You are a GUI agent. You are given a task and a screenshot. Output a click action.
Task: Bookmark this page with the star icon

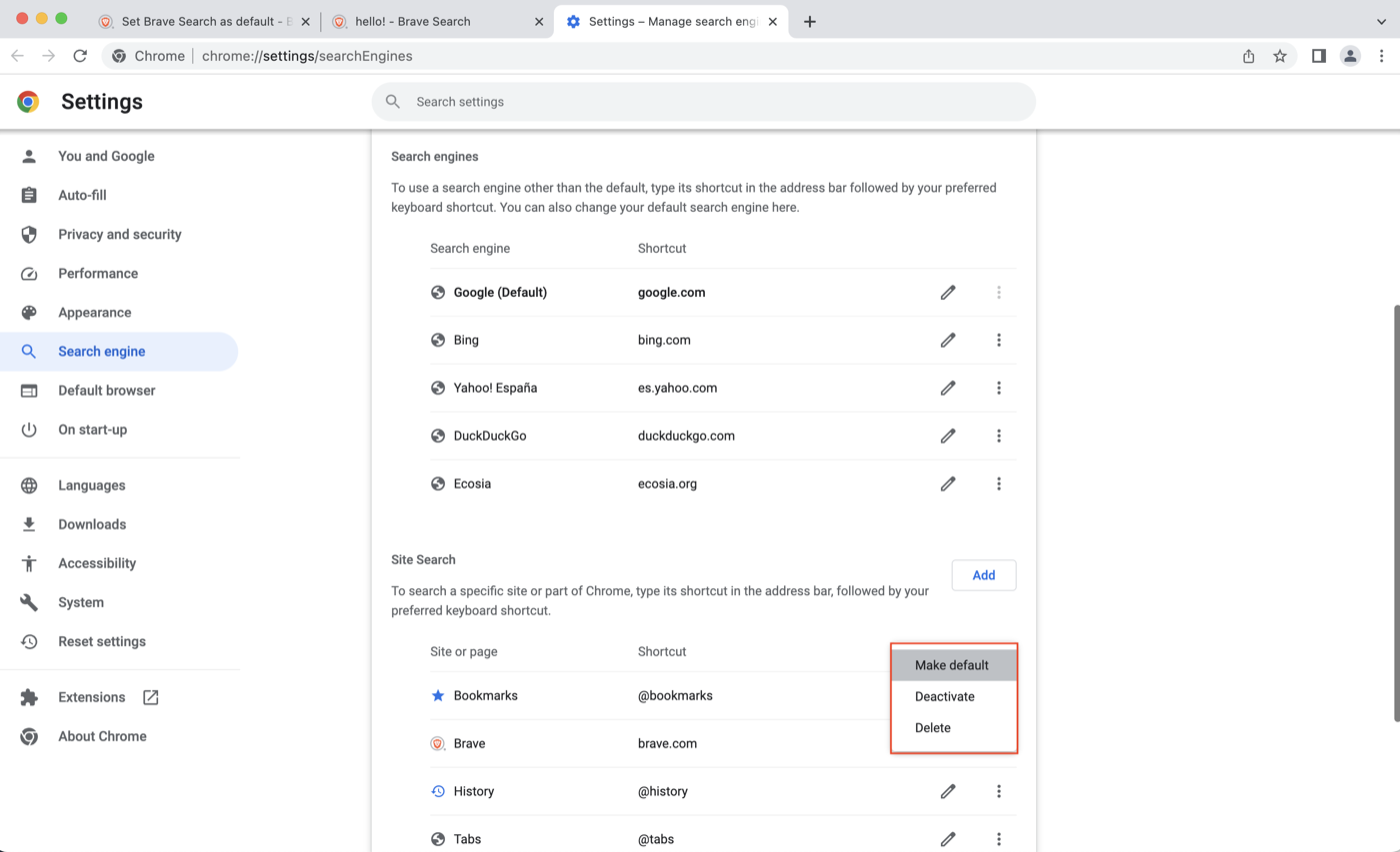pyautogui.click(x=1279, y=56)
